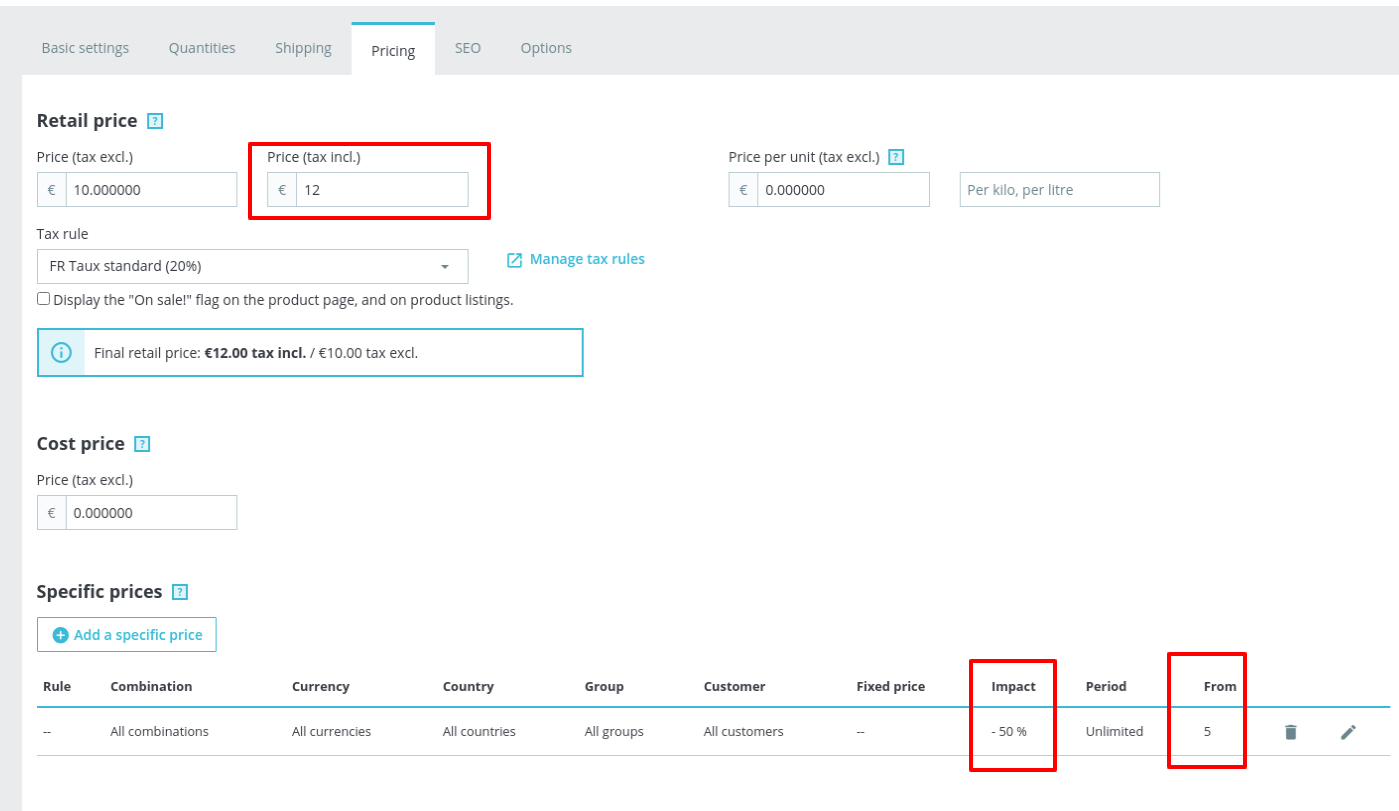Image resolution: width=1399 pixels, height=811 pixels.
Task: Click the Add a specific price button
Action: 126,634
